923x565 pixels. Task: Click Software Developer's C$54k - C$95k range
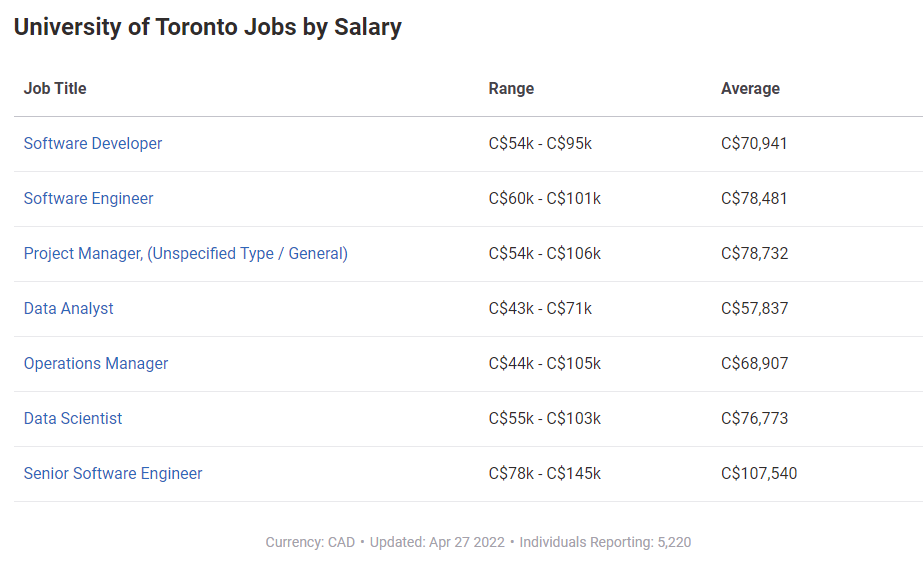click(540, 143)
